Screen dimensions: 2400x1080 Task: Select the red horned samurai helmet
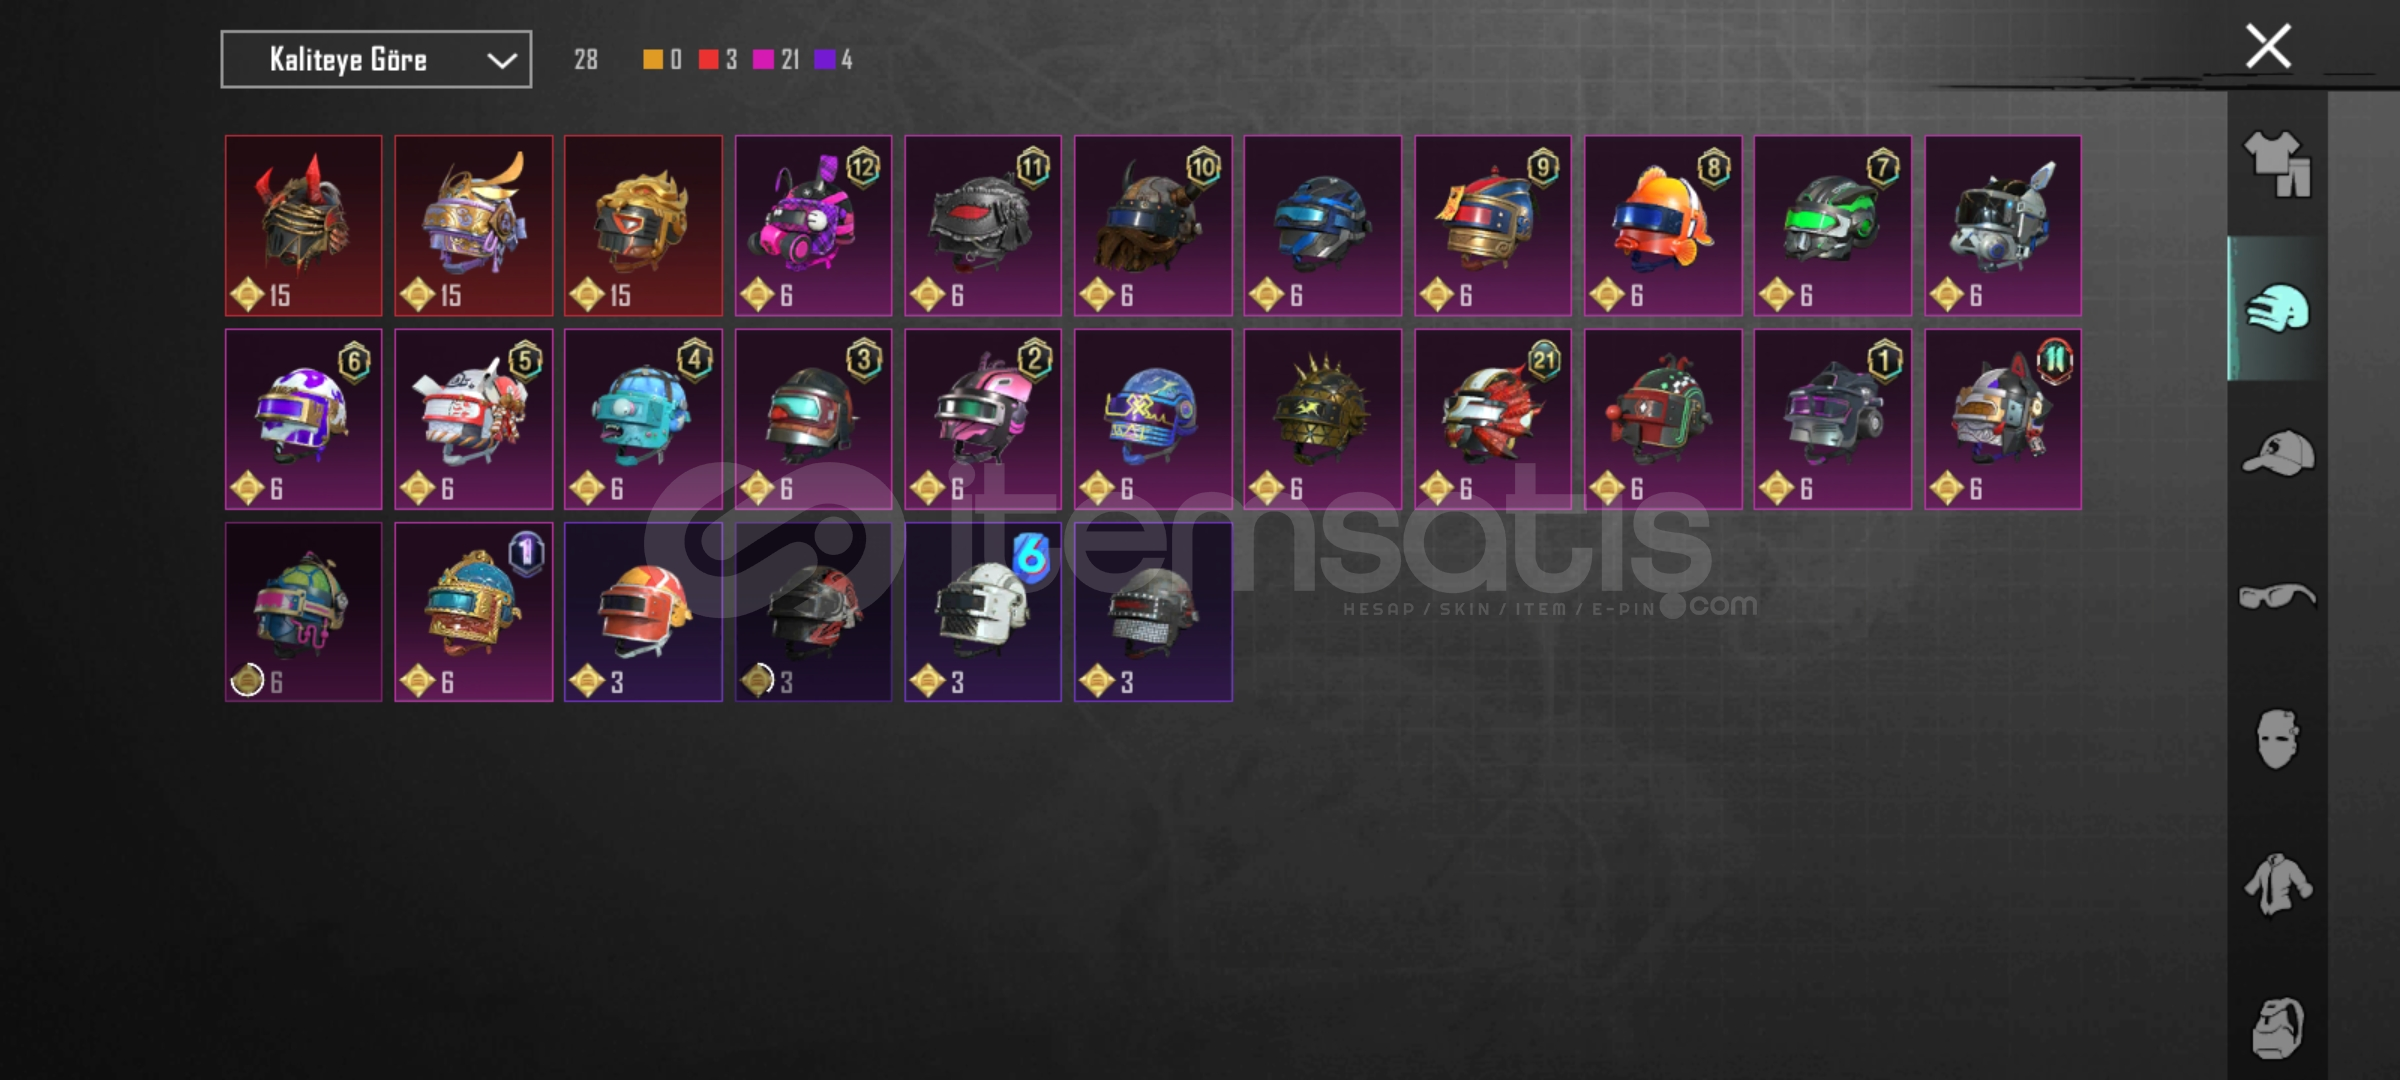(x=304, y=226)
